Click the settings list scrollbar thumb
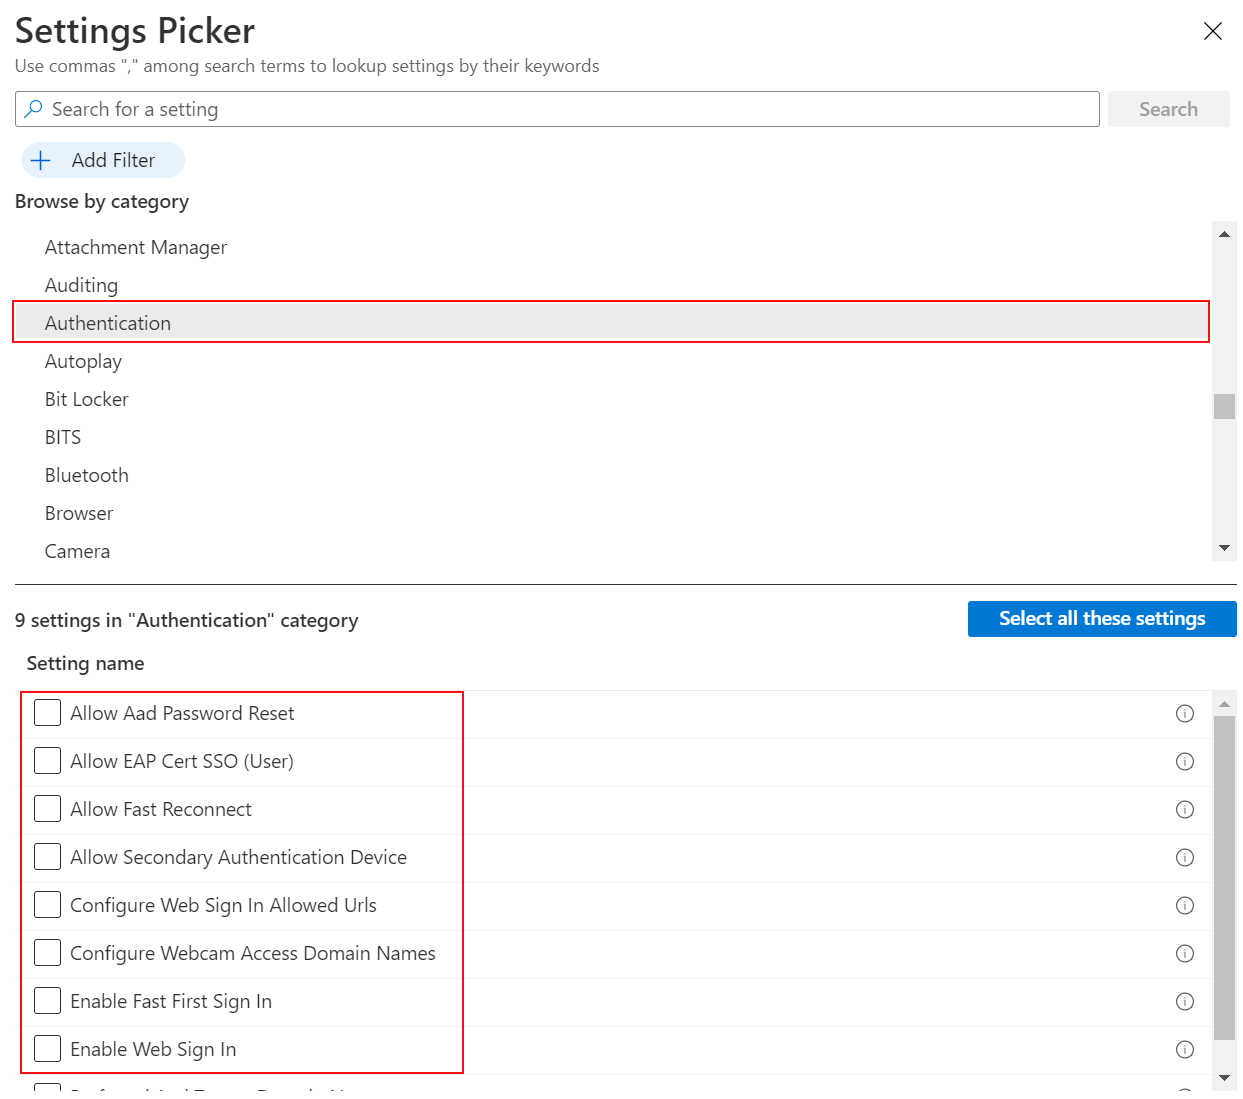This screenshot has height=1099, width=1243. [x=1224, y=877]
